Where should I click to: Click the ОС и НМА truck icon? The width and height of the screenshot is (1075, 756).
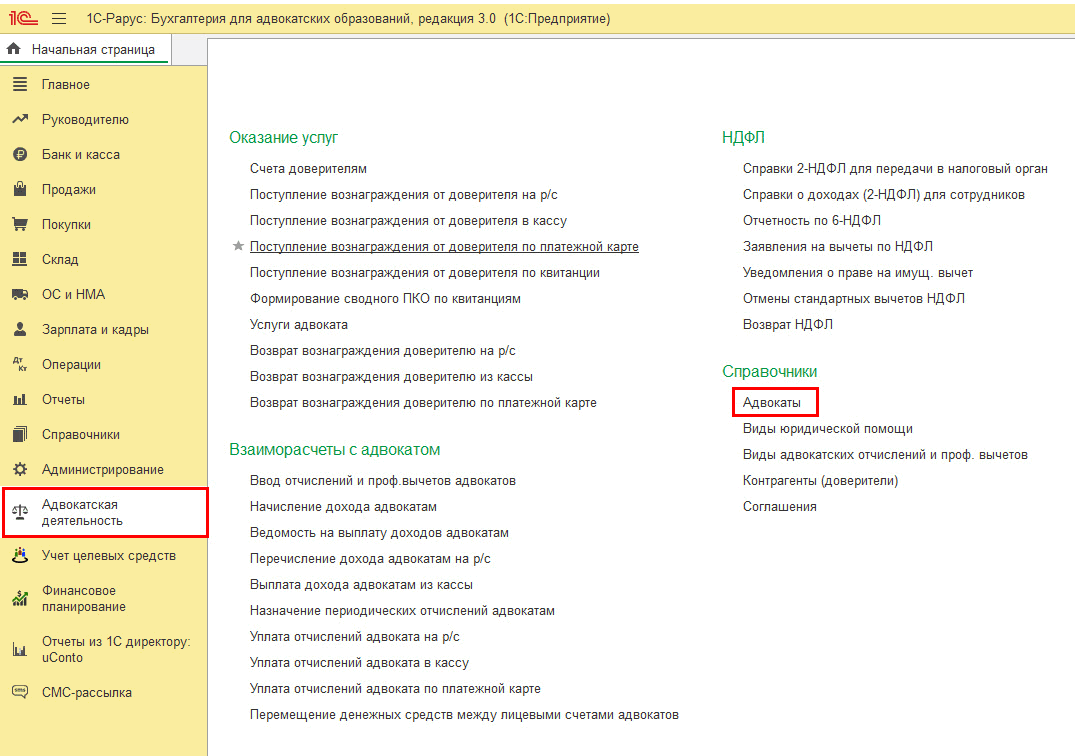pos(19,295)
